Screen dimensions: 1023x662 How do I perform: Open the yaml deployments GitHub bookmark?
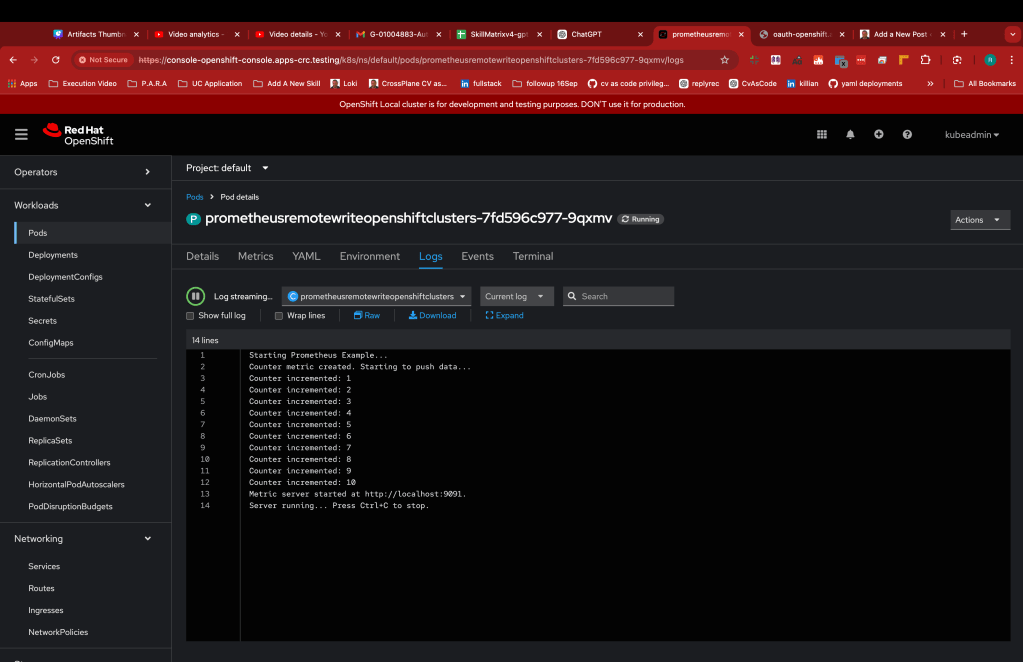click(x=865, y=83)
